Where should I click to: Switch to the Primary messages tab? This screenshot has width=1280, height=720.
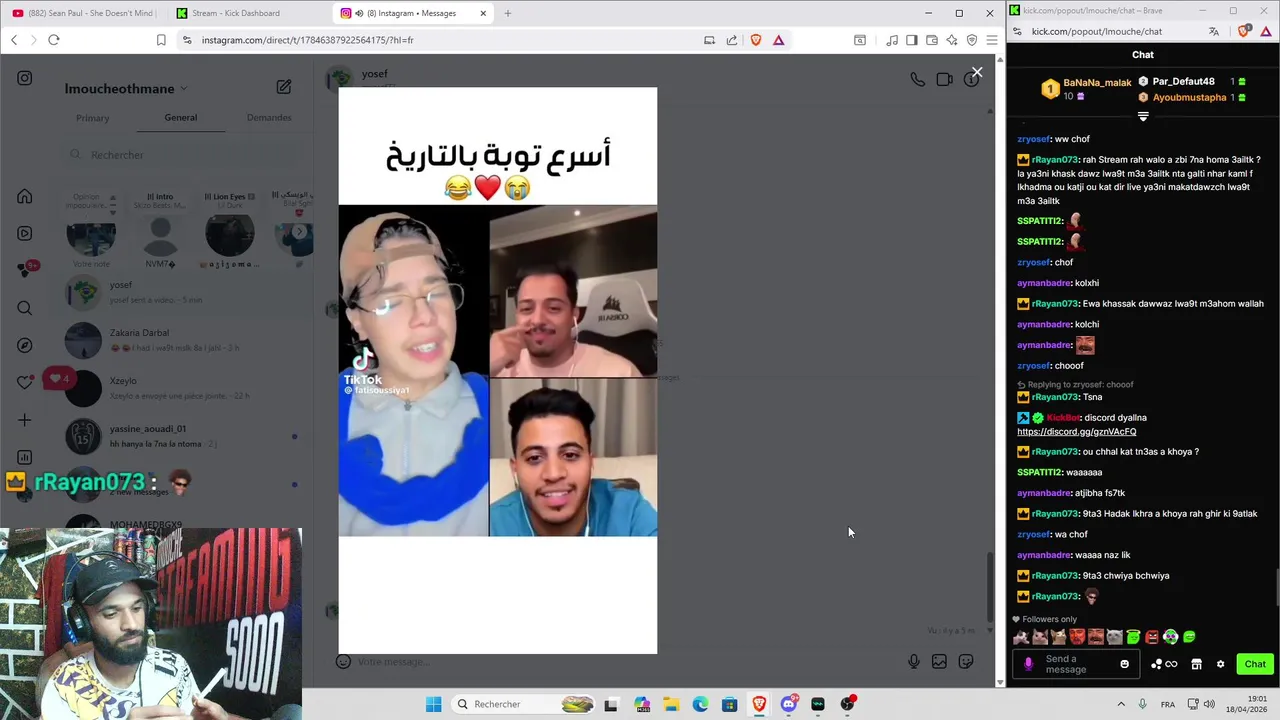coord(92,118)
